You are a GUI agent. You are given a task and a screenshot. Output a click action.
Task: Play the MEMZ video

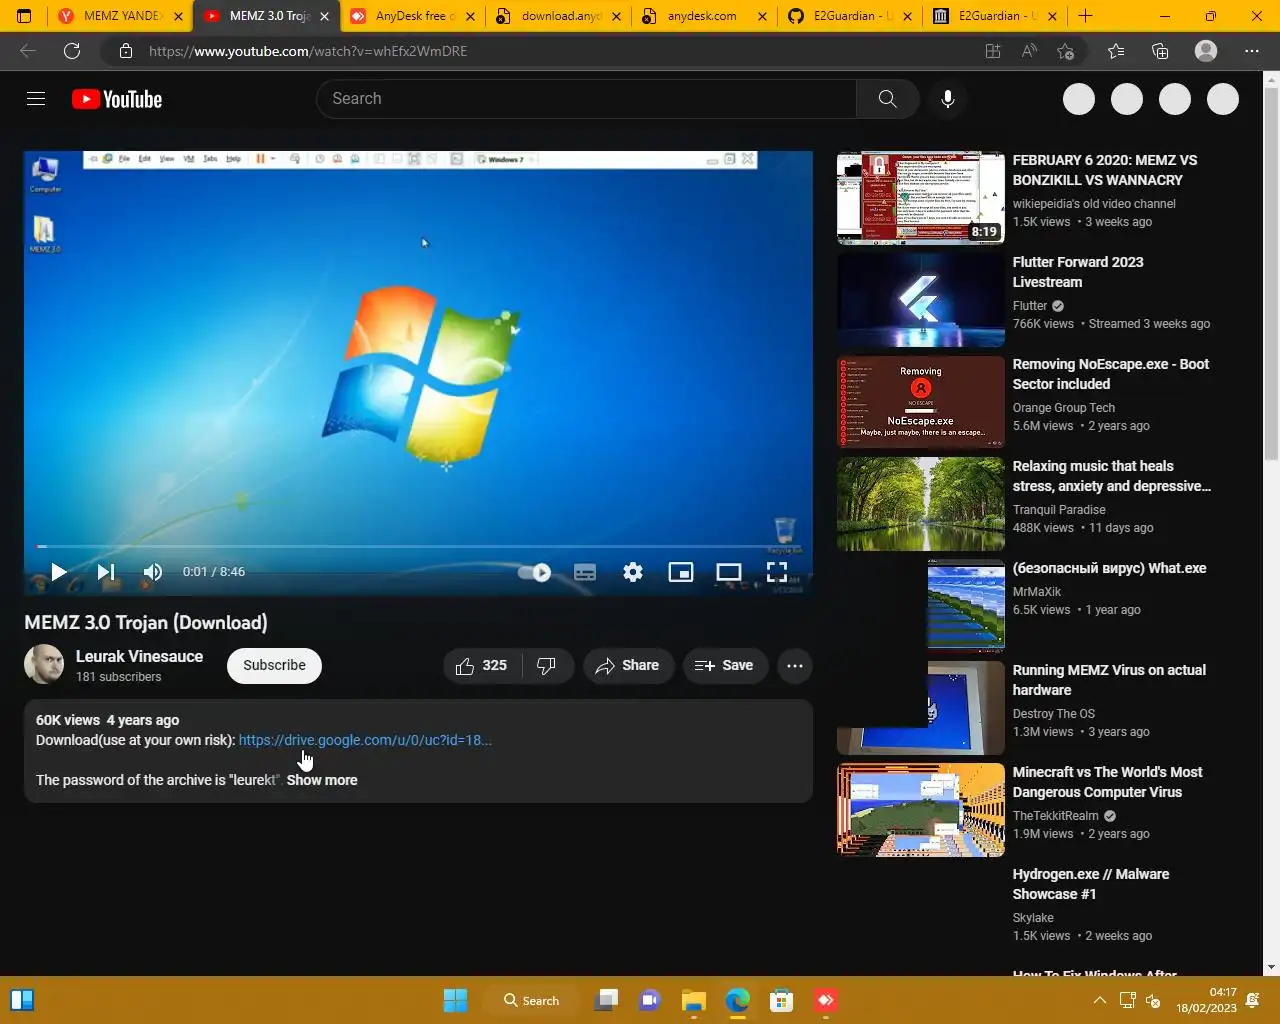[58, 572]
